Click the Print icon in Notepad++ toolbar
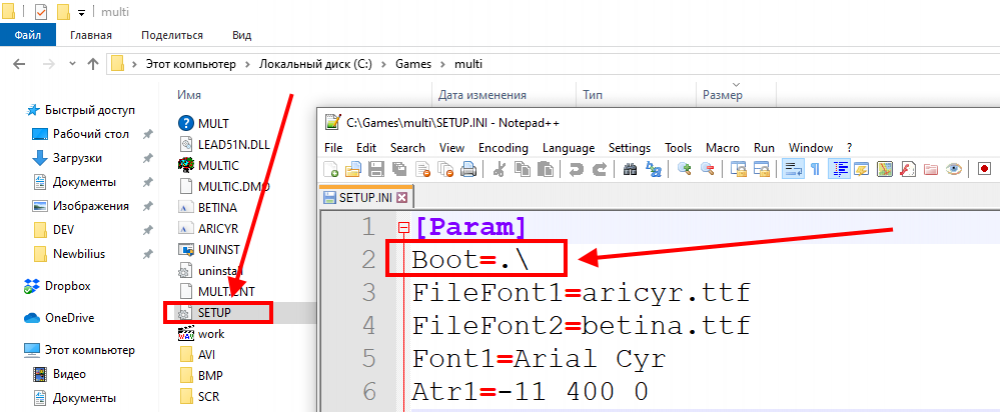The height and width of the screenshot is (412, 1000). tap(467, 169)
